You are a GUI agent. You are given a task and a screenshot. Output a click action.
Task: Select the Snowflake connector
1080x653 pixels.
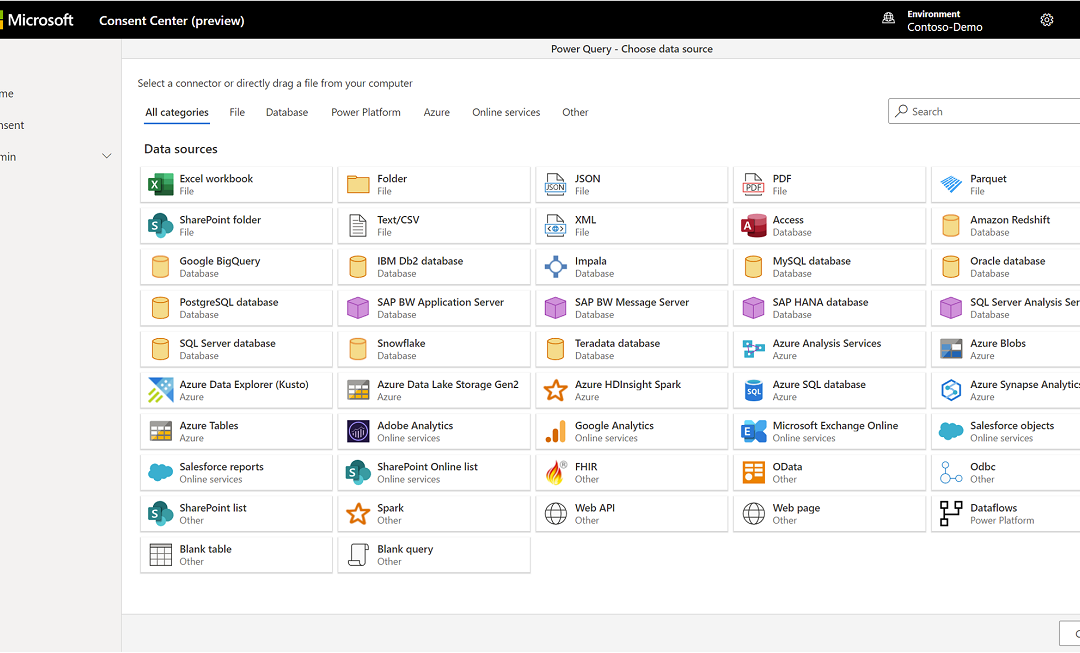point(434,349)
